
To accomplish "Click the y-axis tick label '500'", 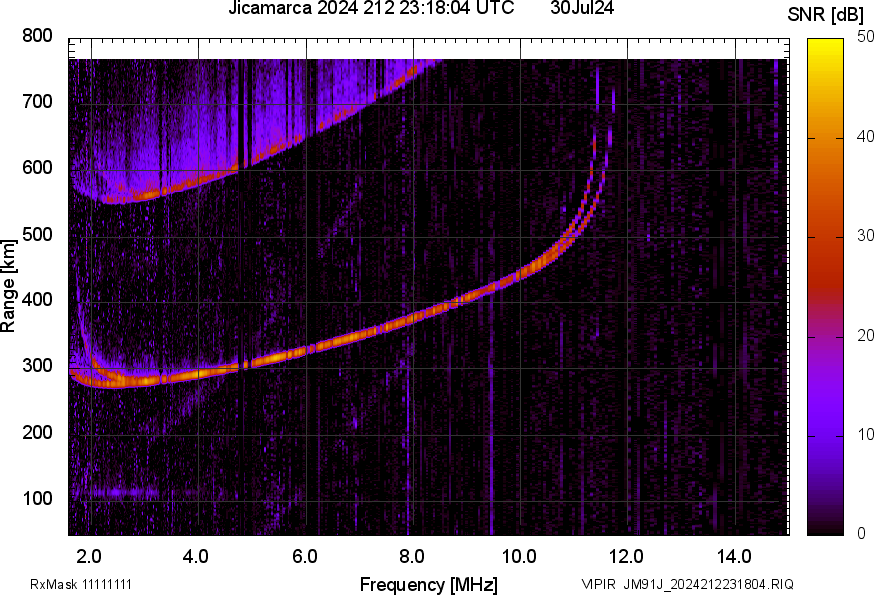I will tap(37, 234).
